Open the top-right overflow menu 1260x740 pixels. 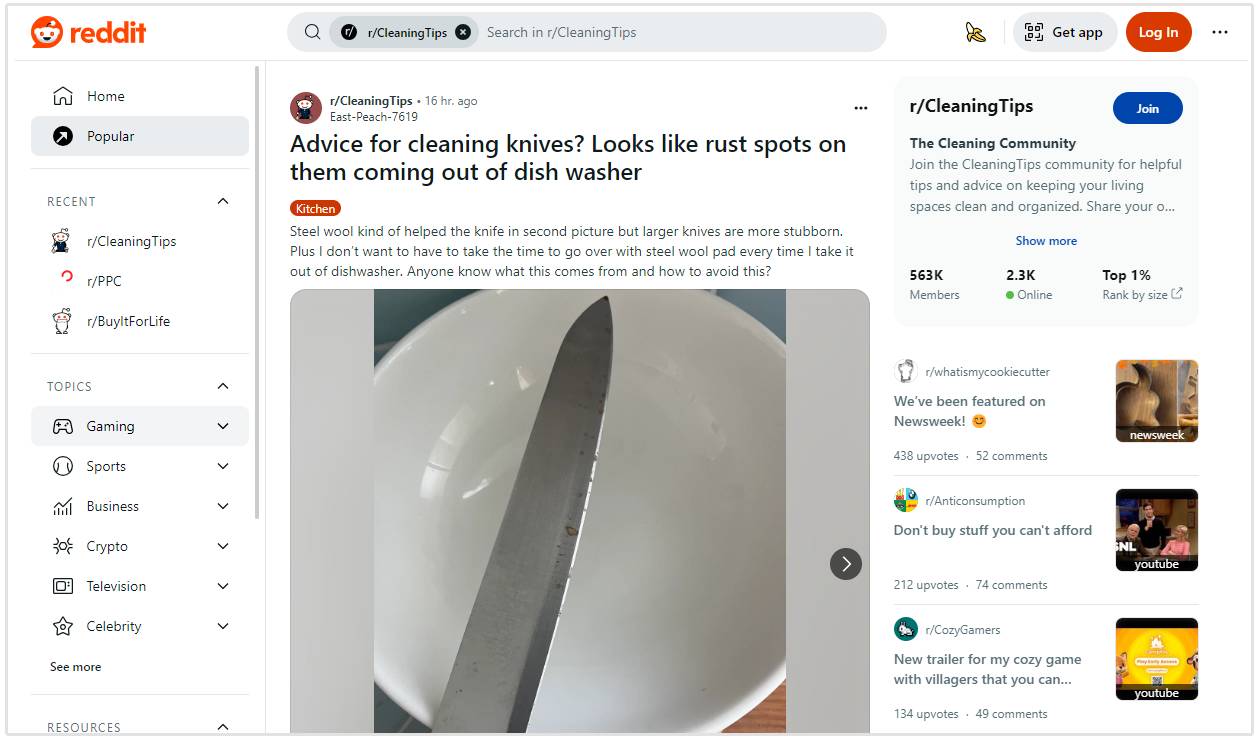click(1220, 32)
